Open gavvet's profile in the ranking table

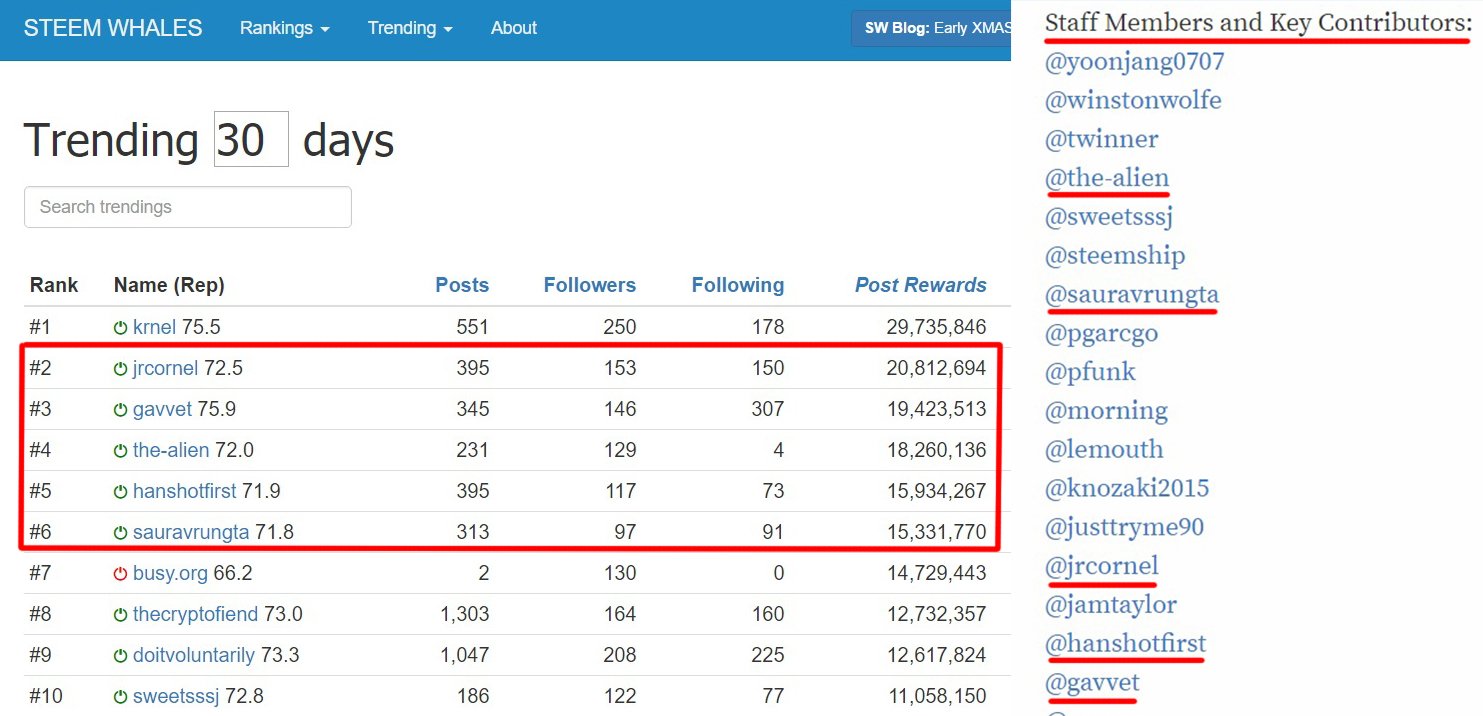point(162,409)
